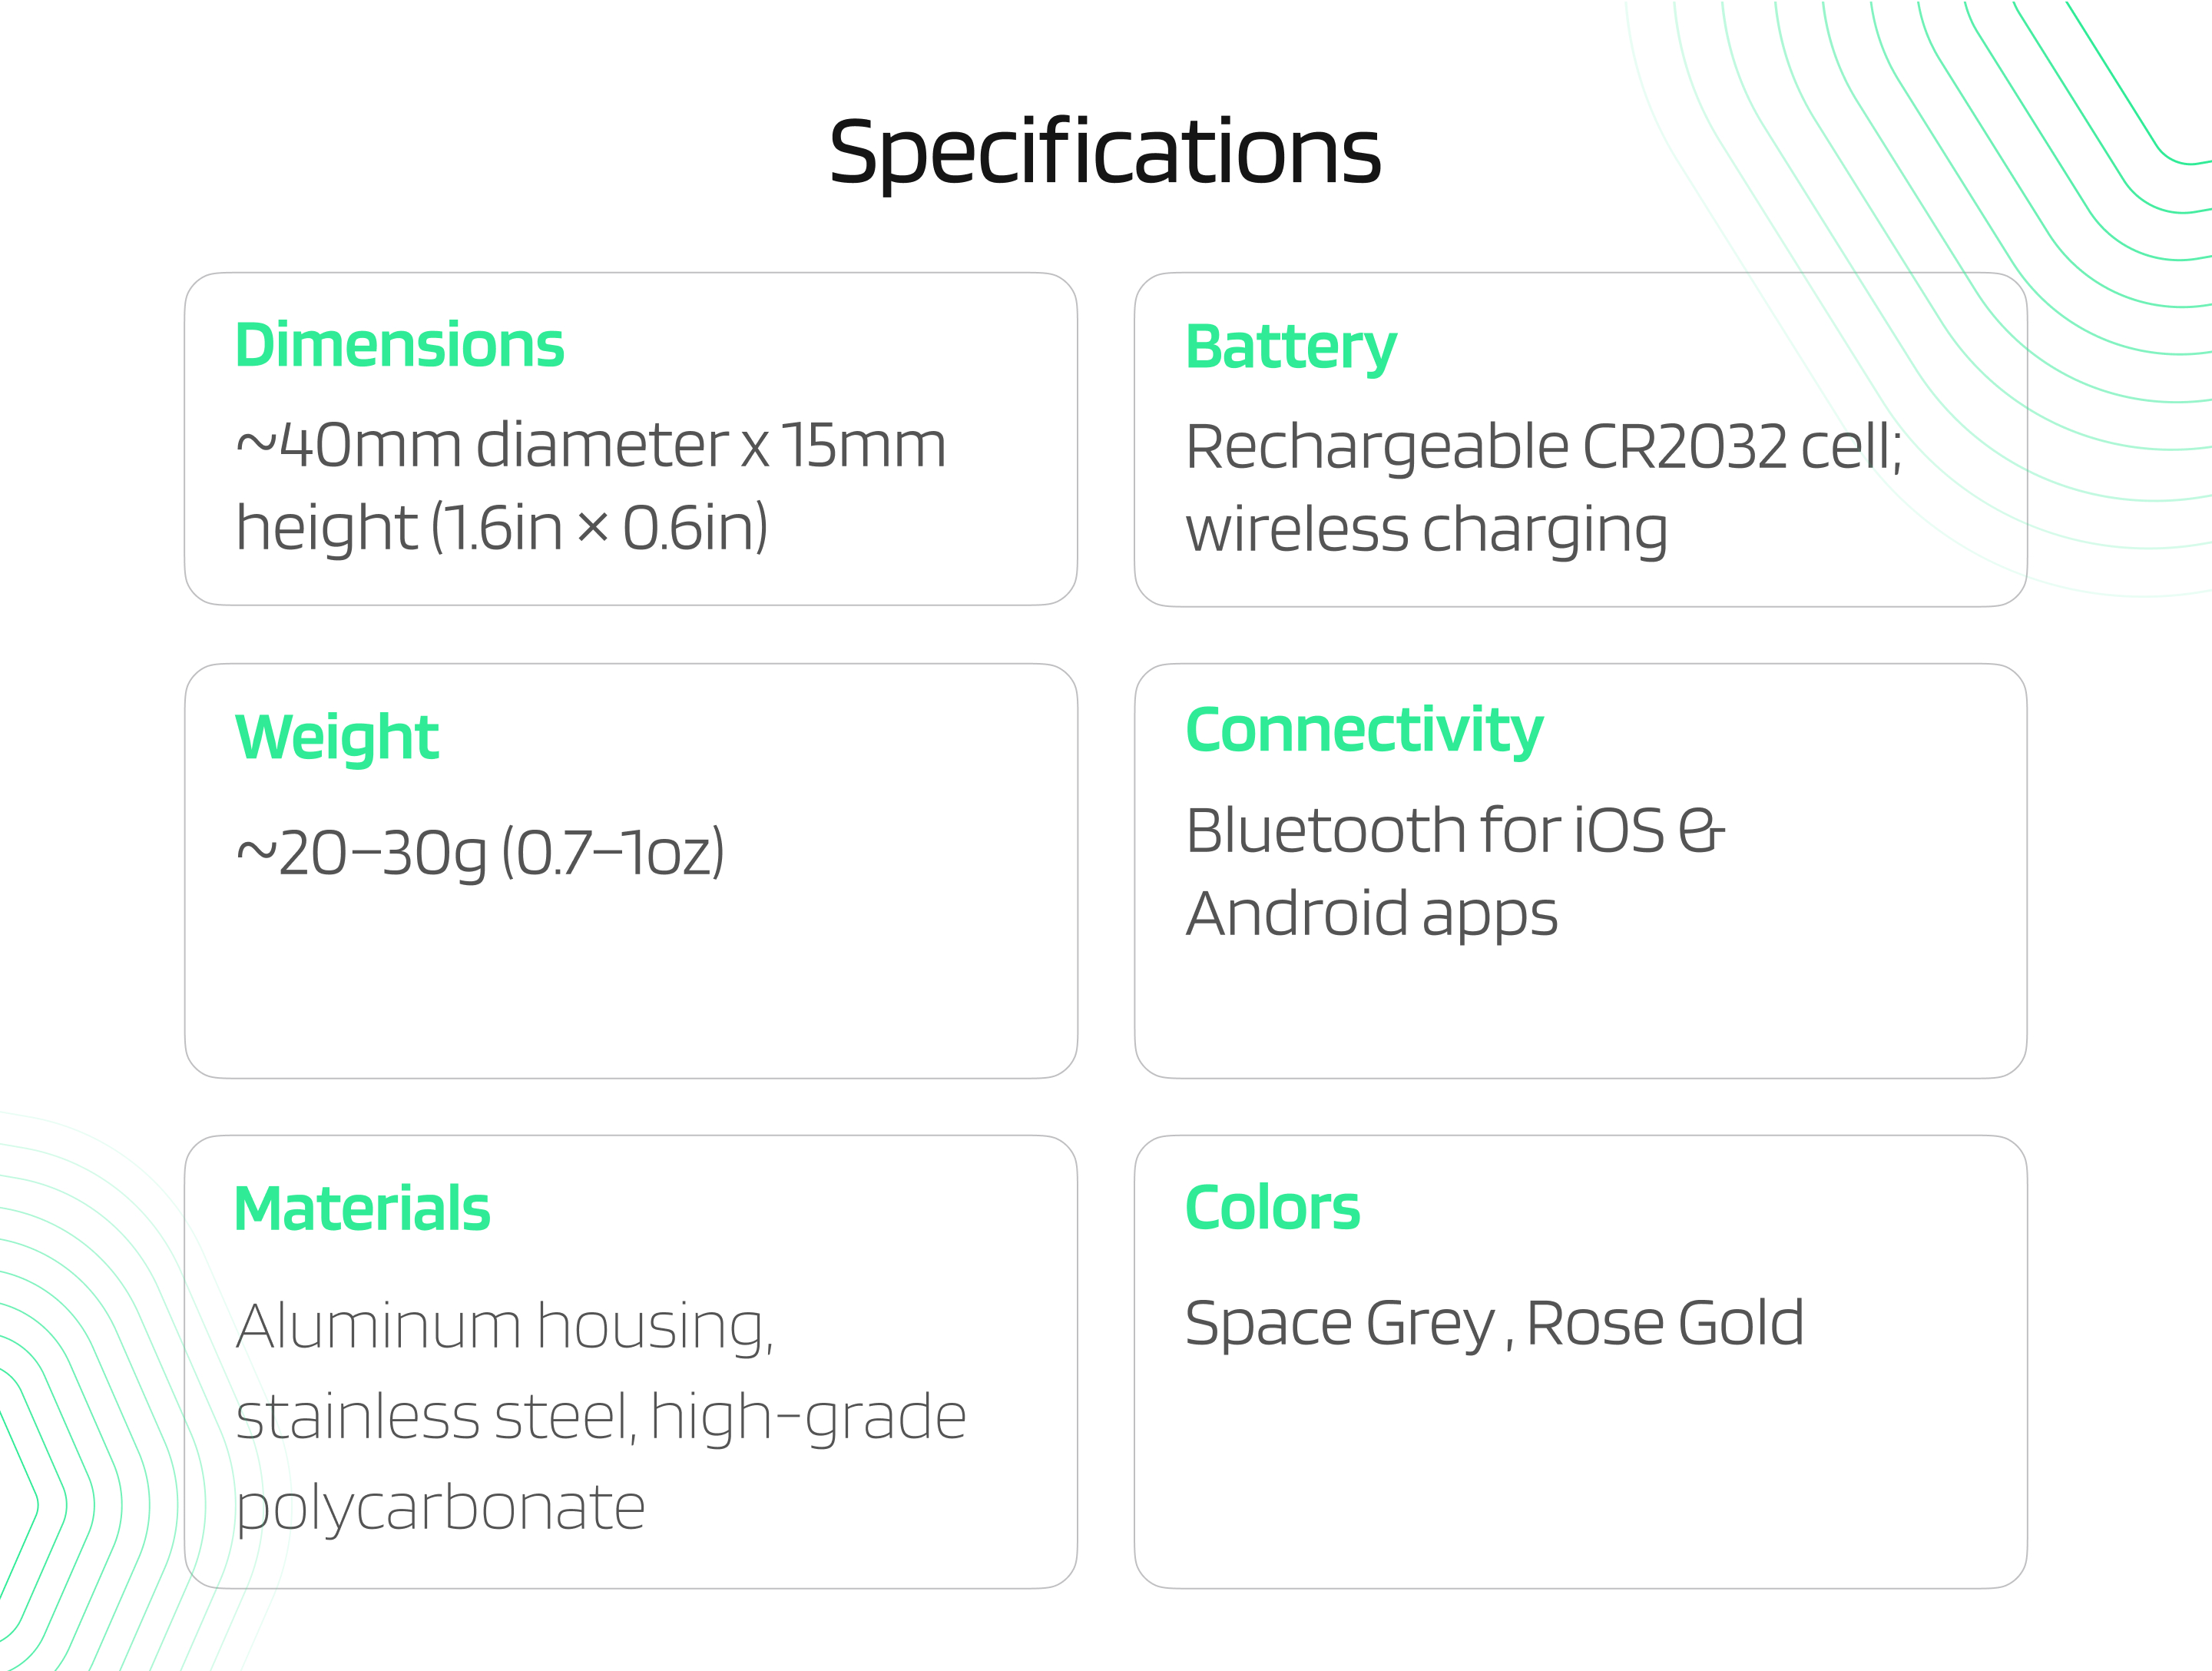Click the Specifications page title
The image size is (2212, 1671).
(x=1105, y=153)
